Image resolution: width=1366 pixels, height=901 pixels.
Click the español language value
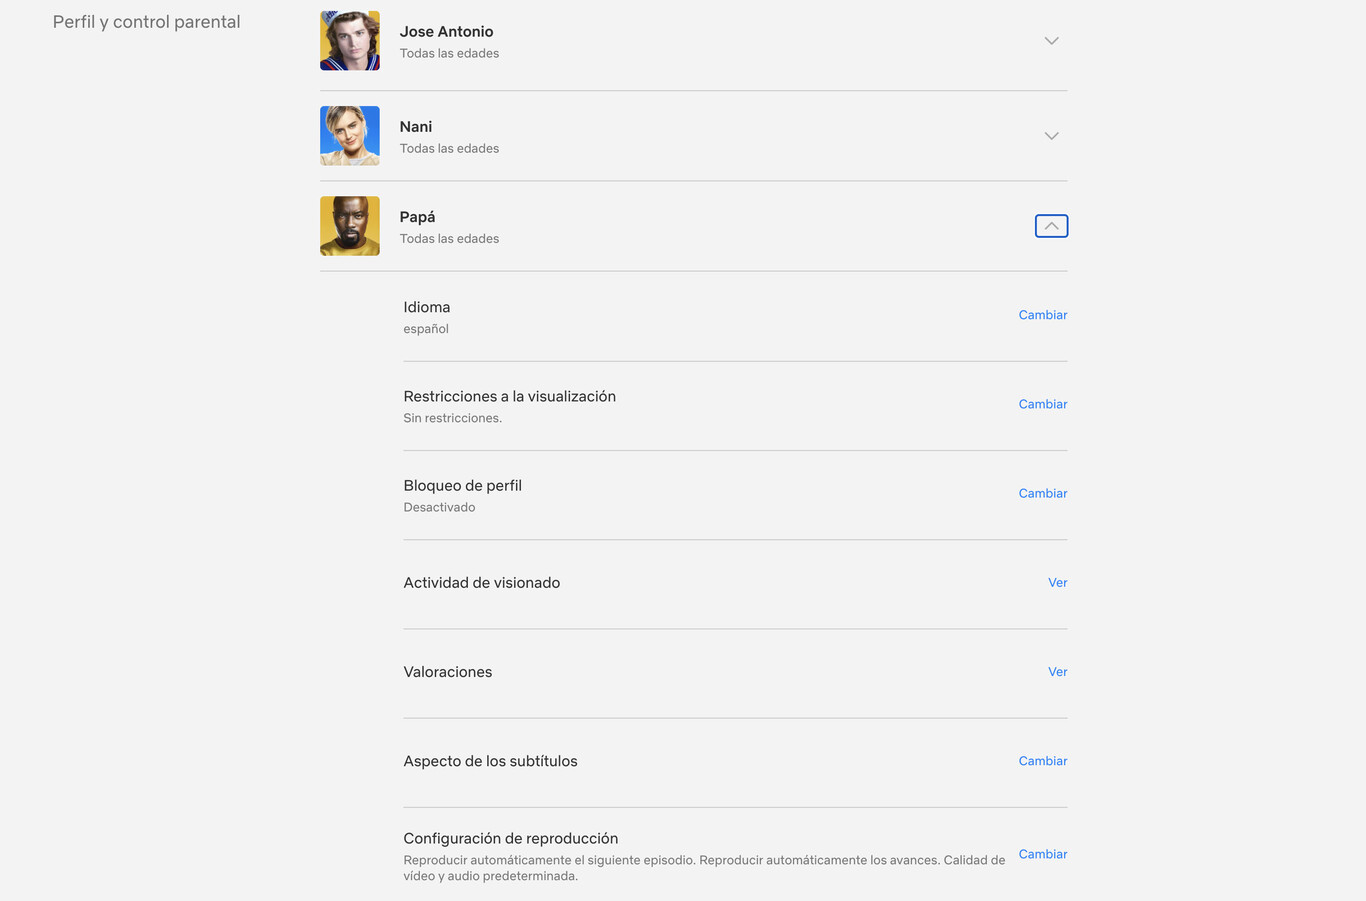tap(426, 328)
